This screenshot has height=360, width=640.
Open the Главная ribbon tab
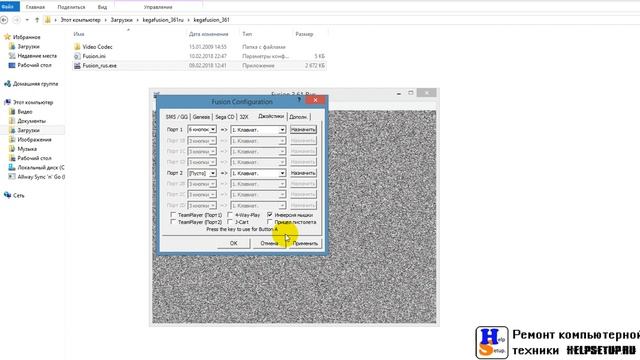tap(35, 7)
